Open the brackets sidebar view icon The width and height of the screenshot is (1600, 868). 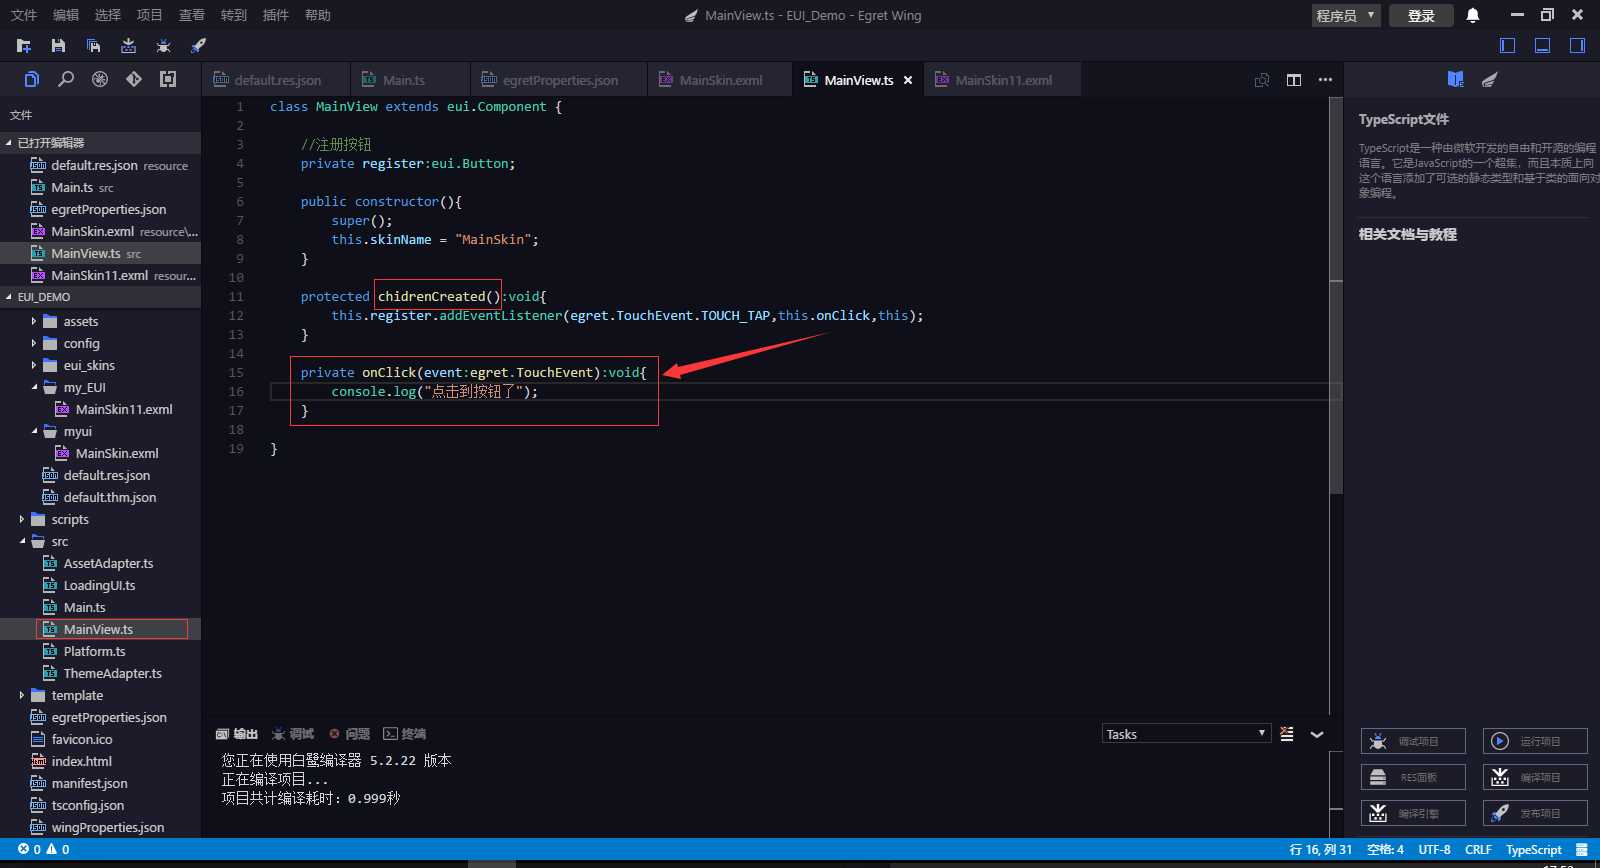168,79
